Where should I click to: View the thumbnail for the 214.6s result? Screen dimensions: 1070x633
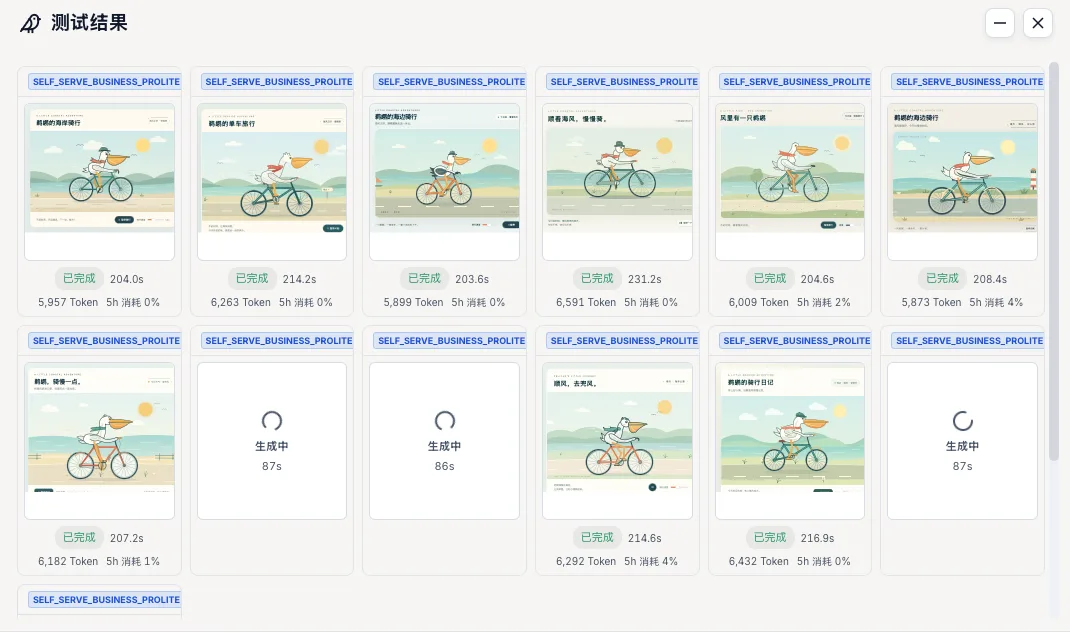618,441
